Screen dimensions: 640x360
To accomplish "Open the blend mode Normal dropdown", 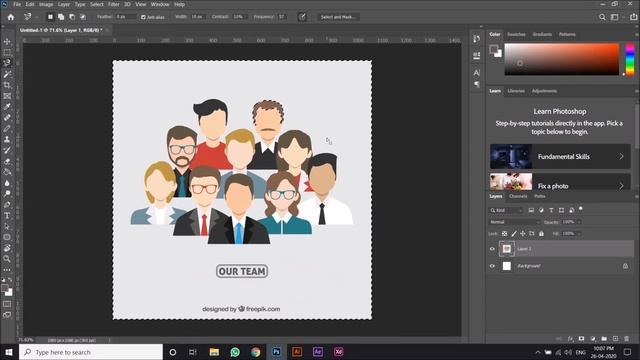I will [x=514, y=222].
